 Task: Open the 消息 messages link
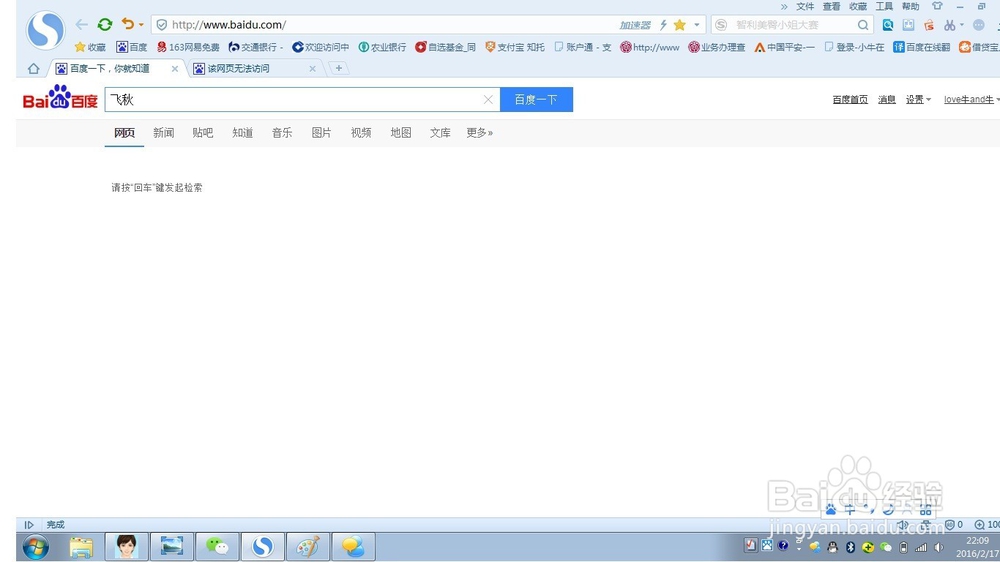pos(886,100)
